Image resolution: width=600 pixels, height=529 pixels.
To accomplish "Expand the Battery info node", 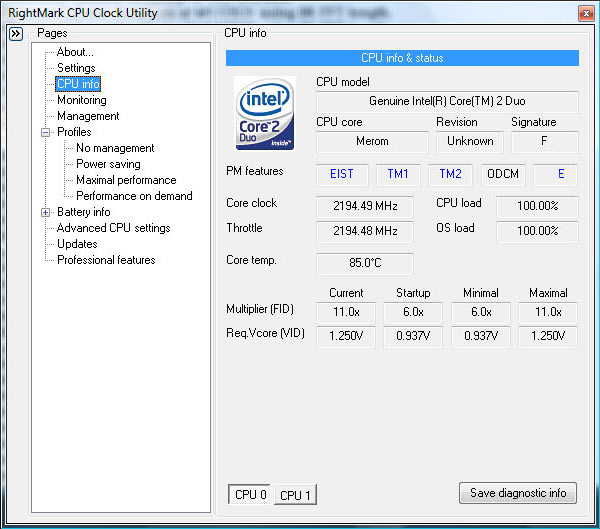I will pos(45,212).
